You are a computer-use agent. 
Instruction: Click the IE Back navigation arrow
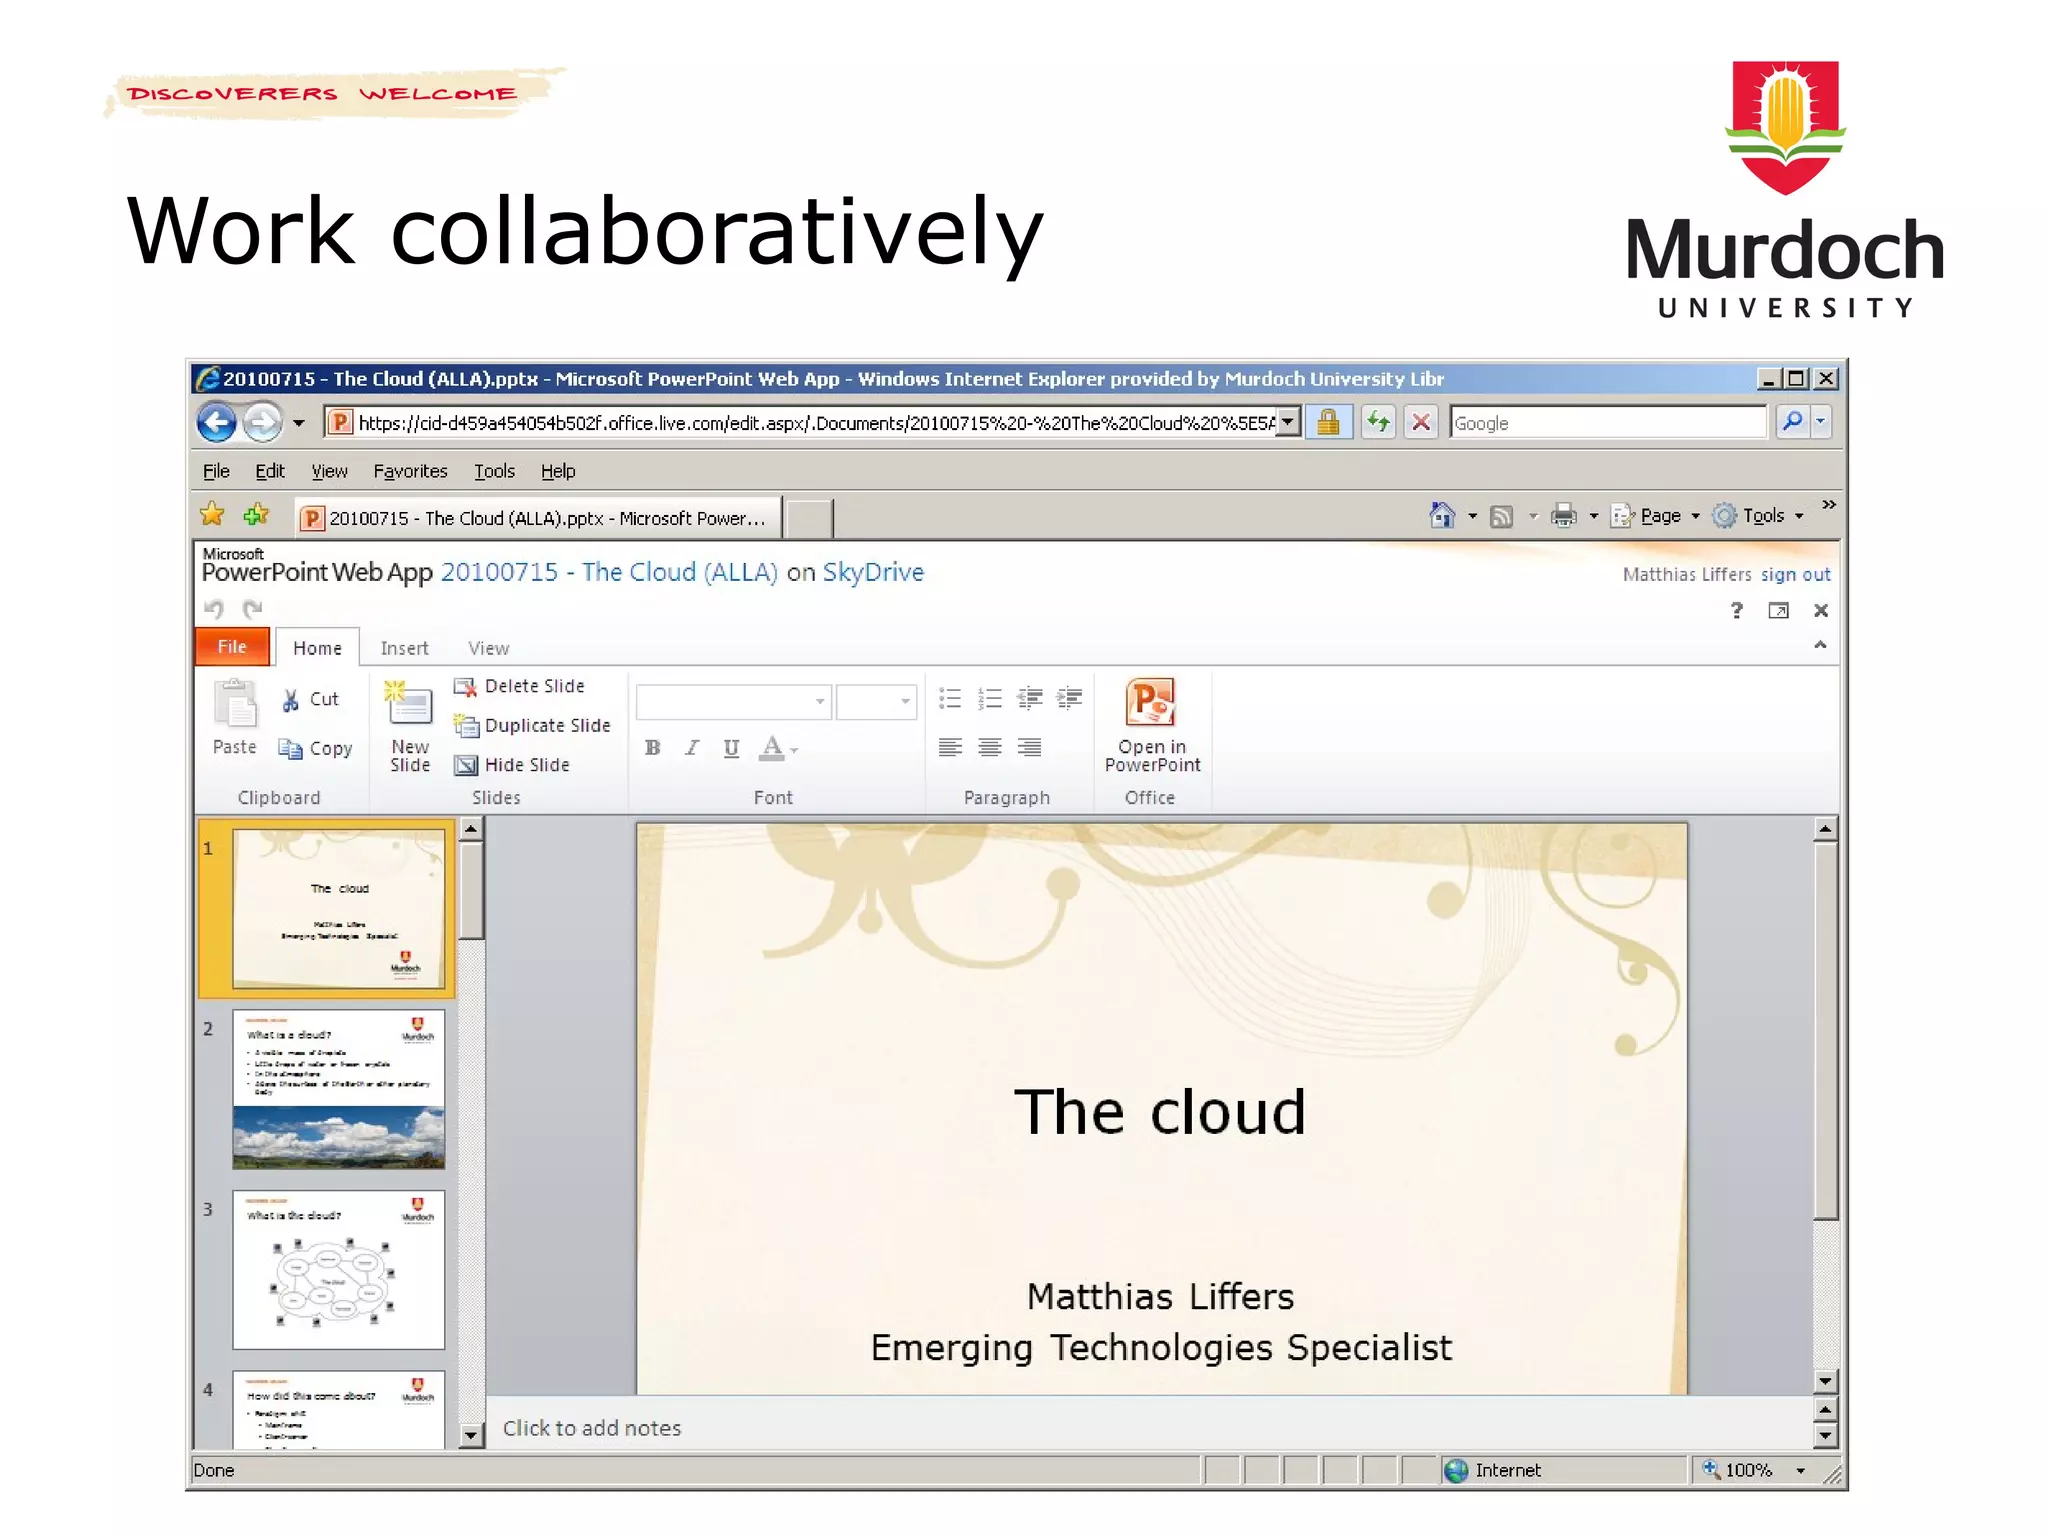[x=216, y=423]
